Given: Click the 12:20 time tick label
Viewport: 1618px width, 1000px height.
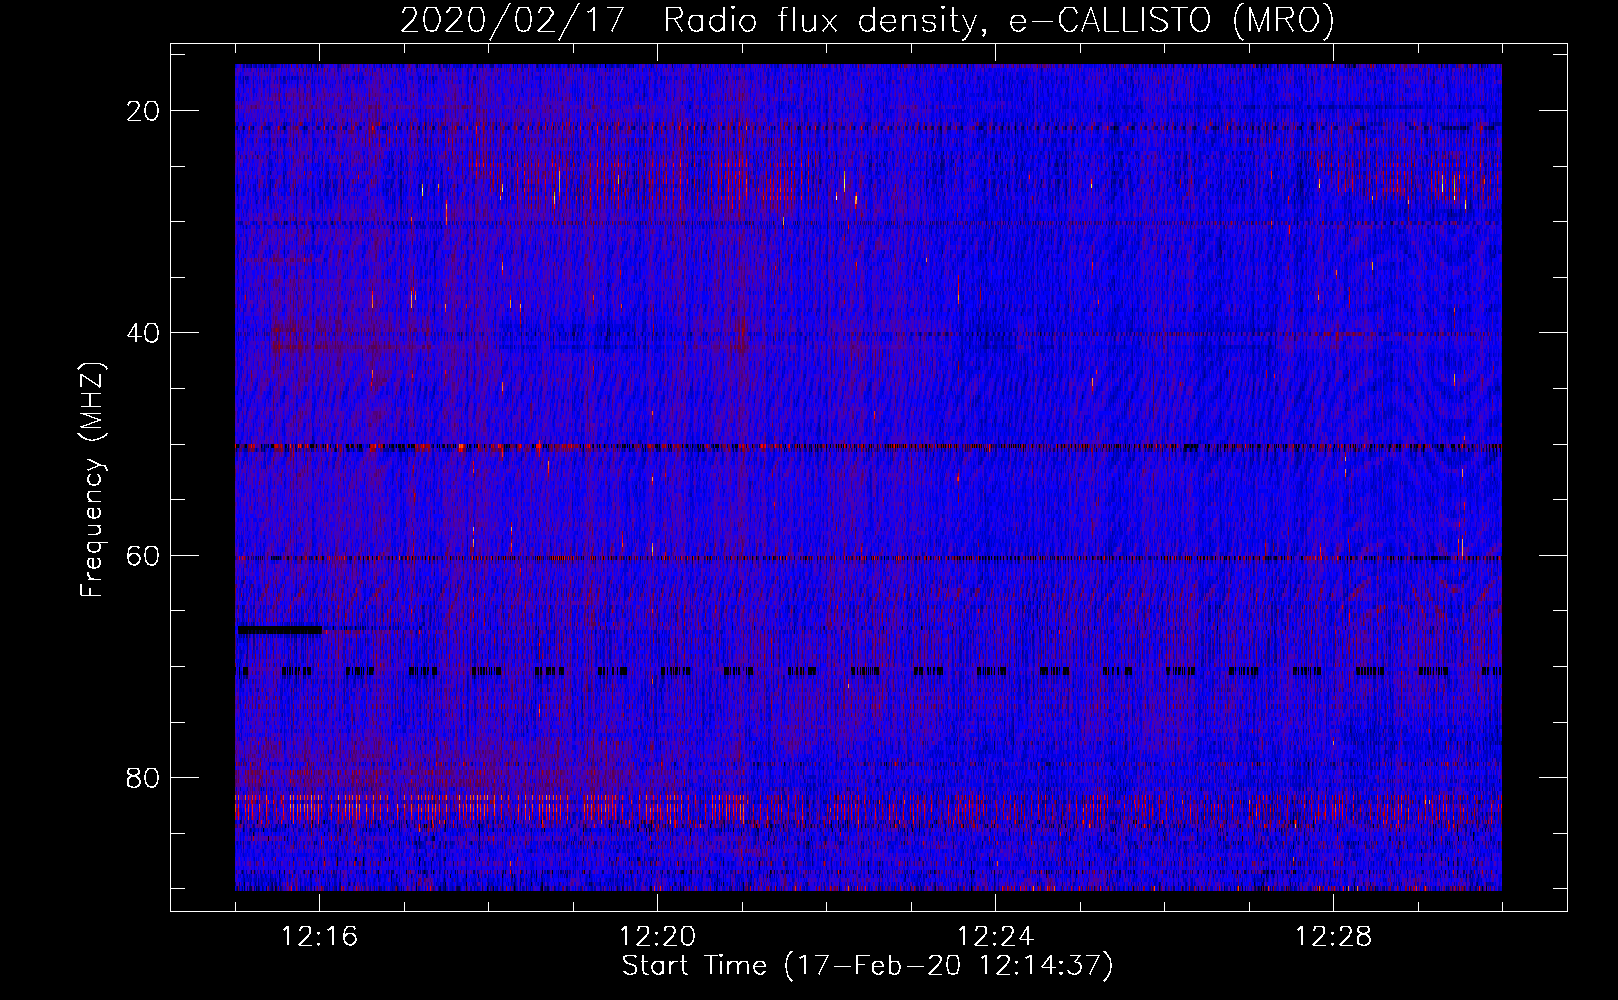Looking at the screenshot, I should click(x=657, y=937).
